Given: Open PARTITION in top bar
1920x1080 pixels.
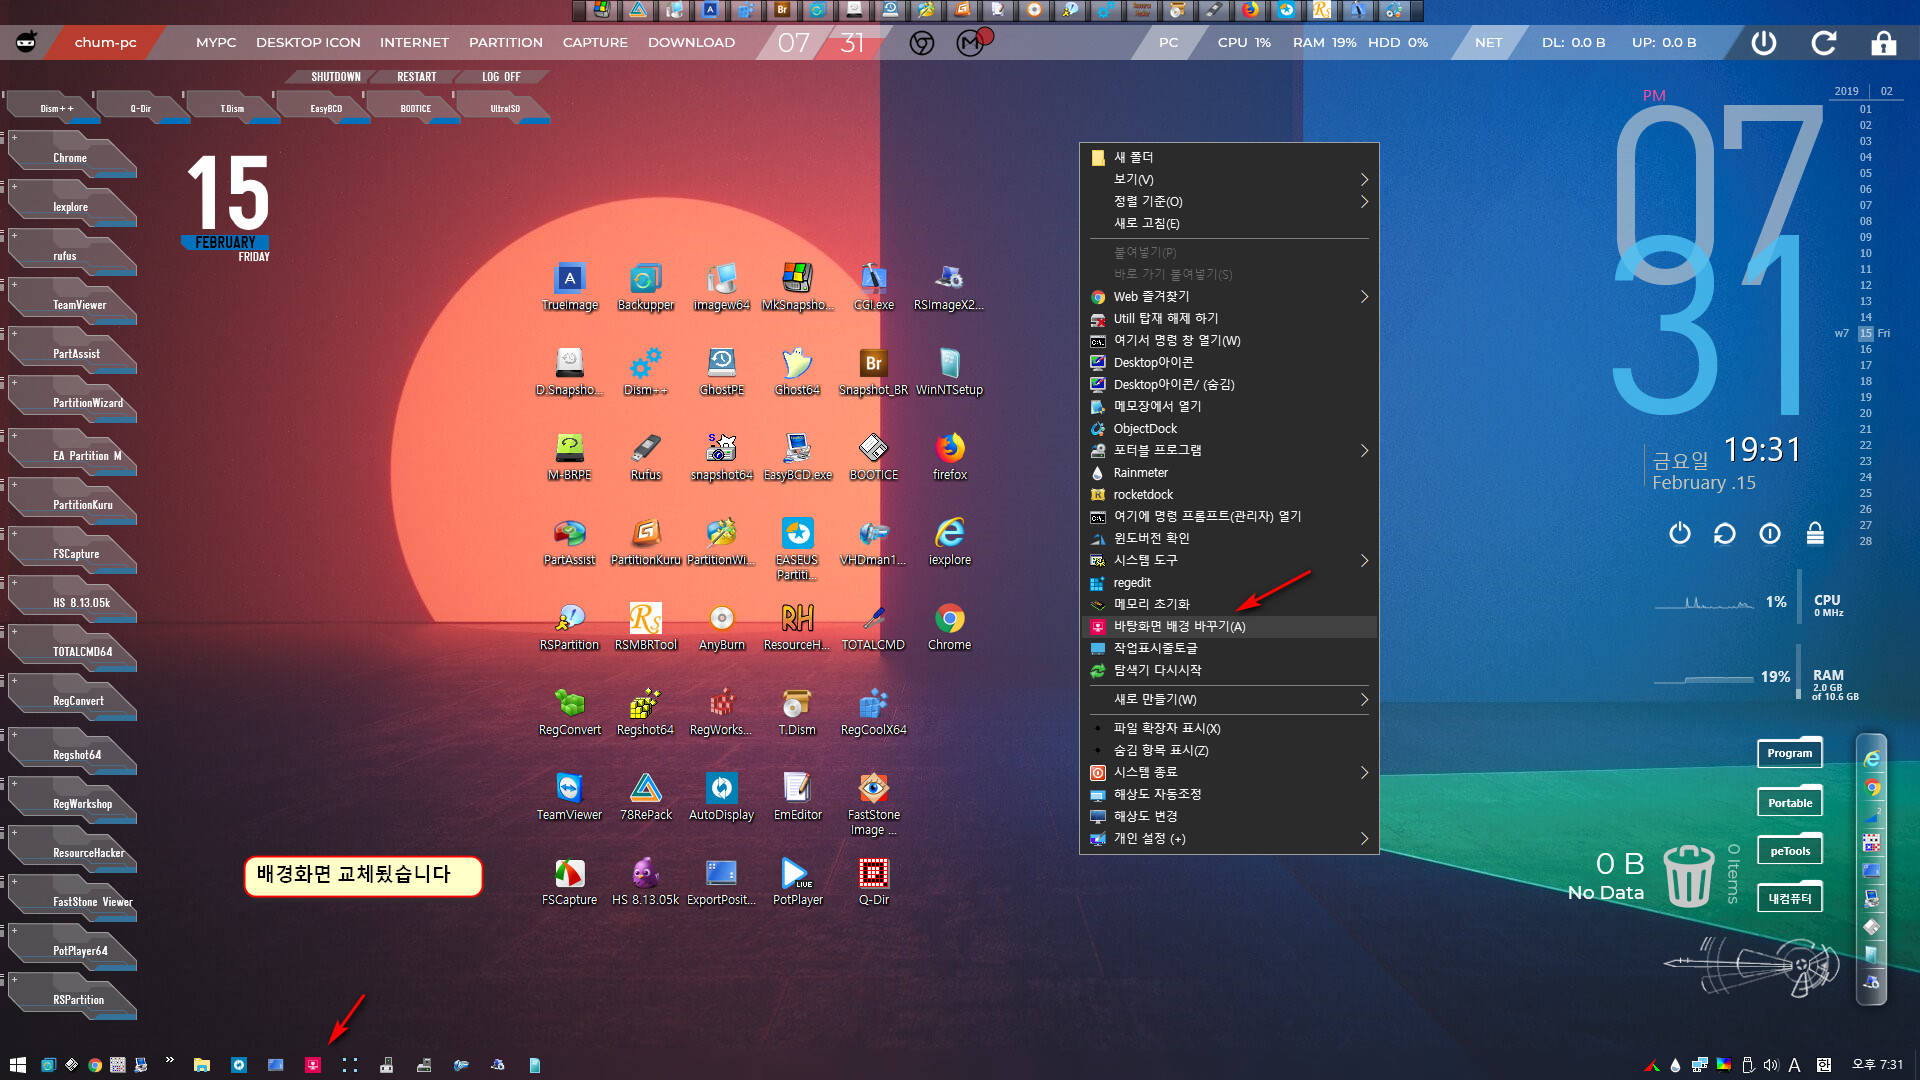Looking at the screenshot, I should (x=505, y=42).
